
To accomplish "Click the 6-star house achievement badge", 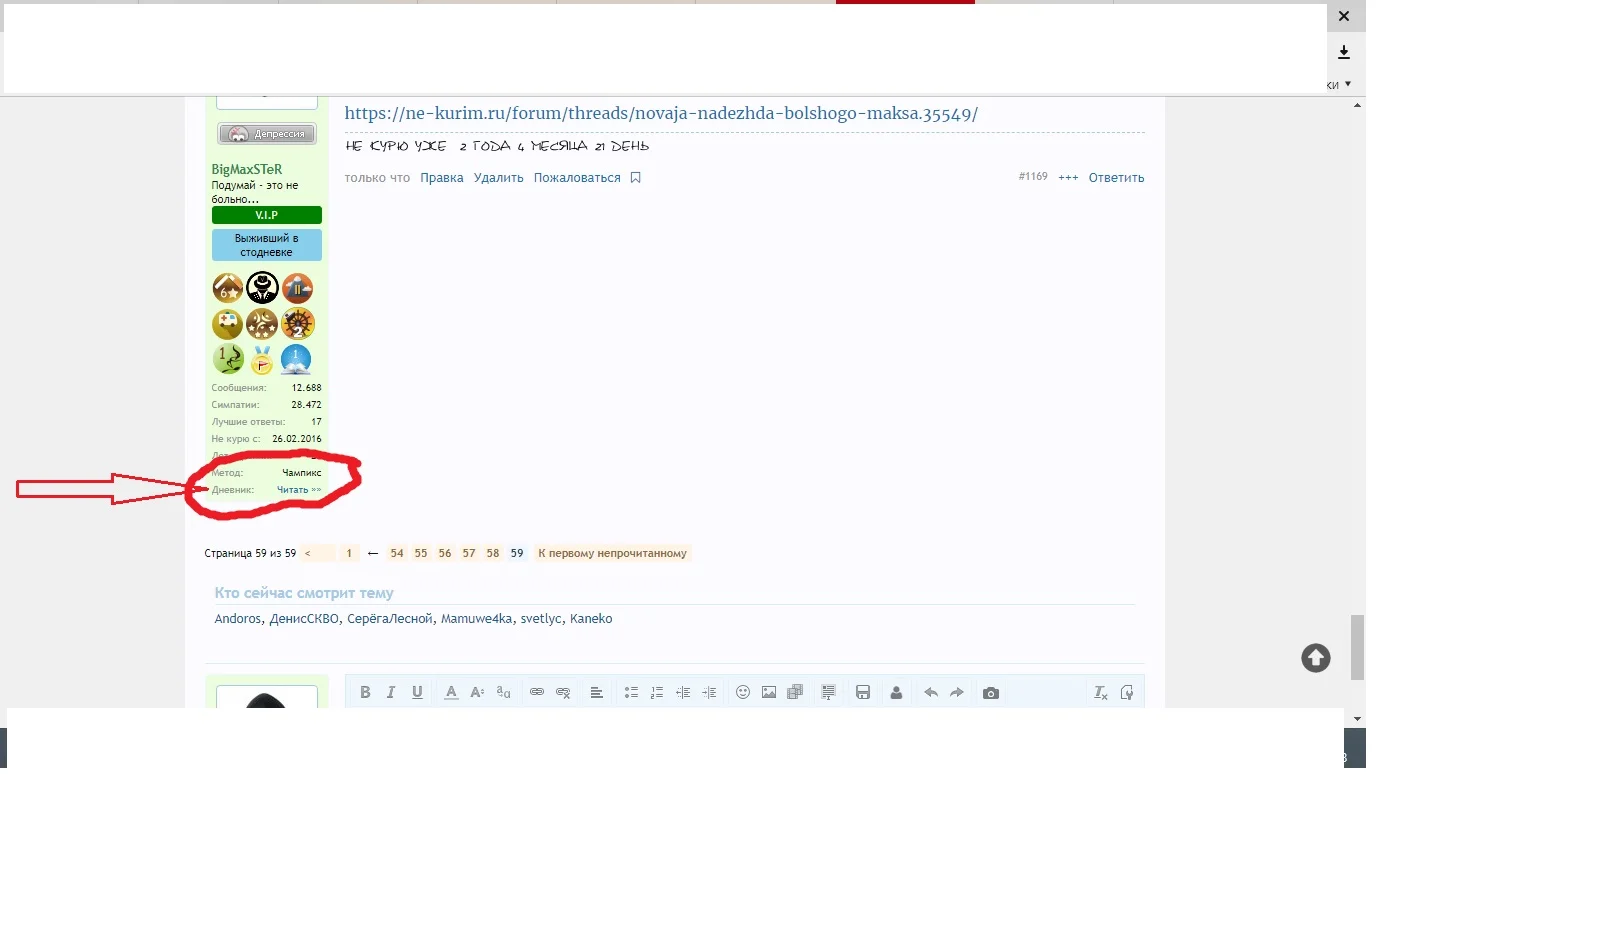I will click(227, 288).
